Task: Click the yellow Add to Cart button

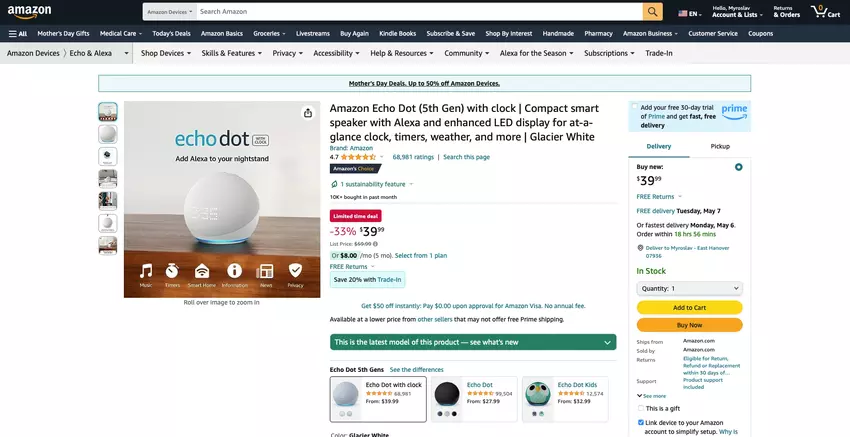Action: [x=689, y=308]
